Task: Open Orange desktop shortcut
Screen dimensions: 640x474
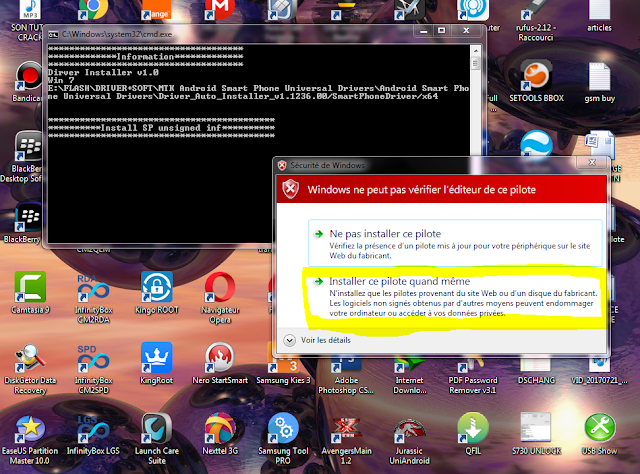Action: (157, 10)
